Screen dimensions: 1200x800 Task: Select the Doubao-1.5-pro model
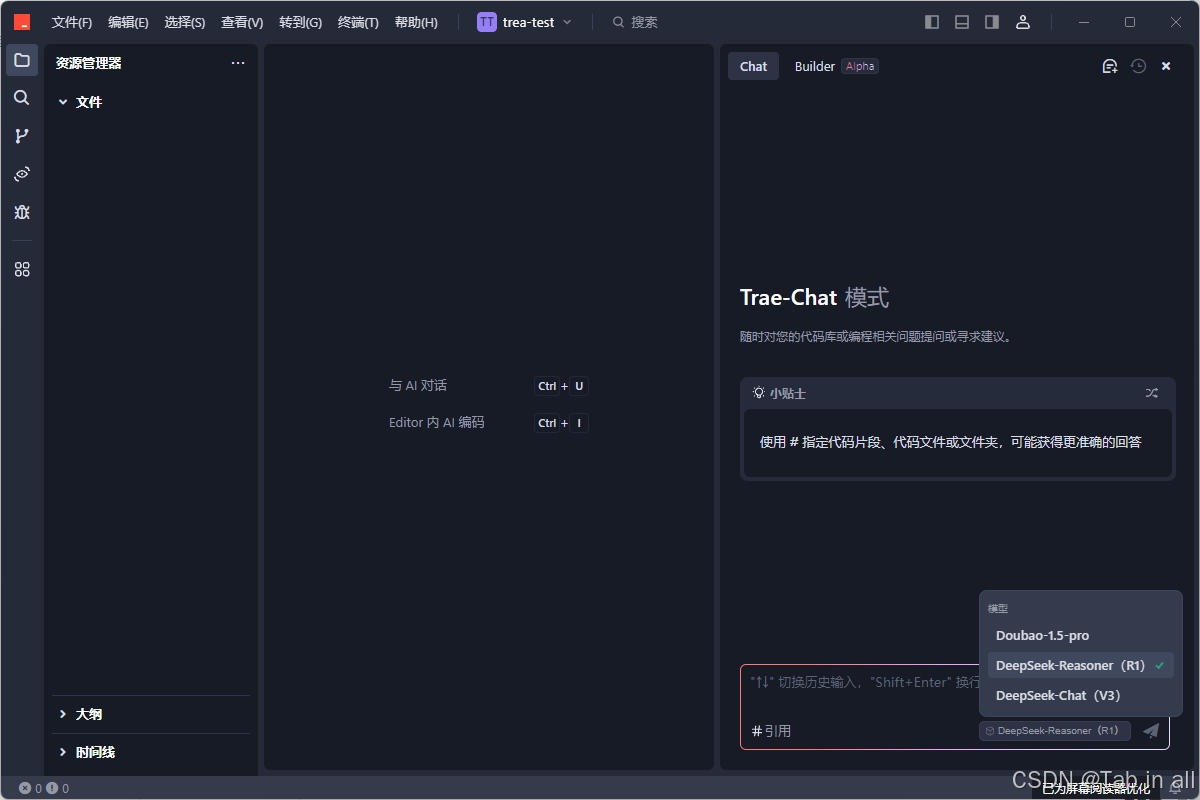pos(1040,635)
